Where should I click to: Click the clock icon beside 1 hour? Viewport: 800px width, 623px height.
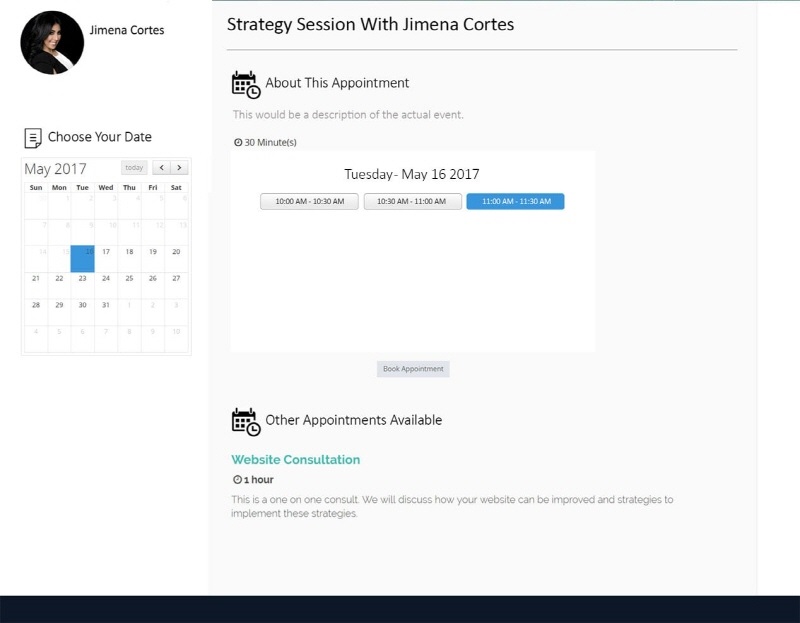pos(237,480)
